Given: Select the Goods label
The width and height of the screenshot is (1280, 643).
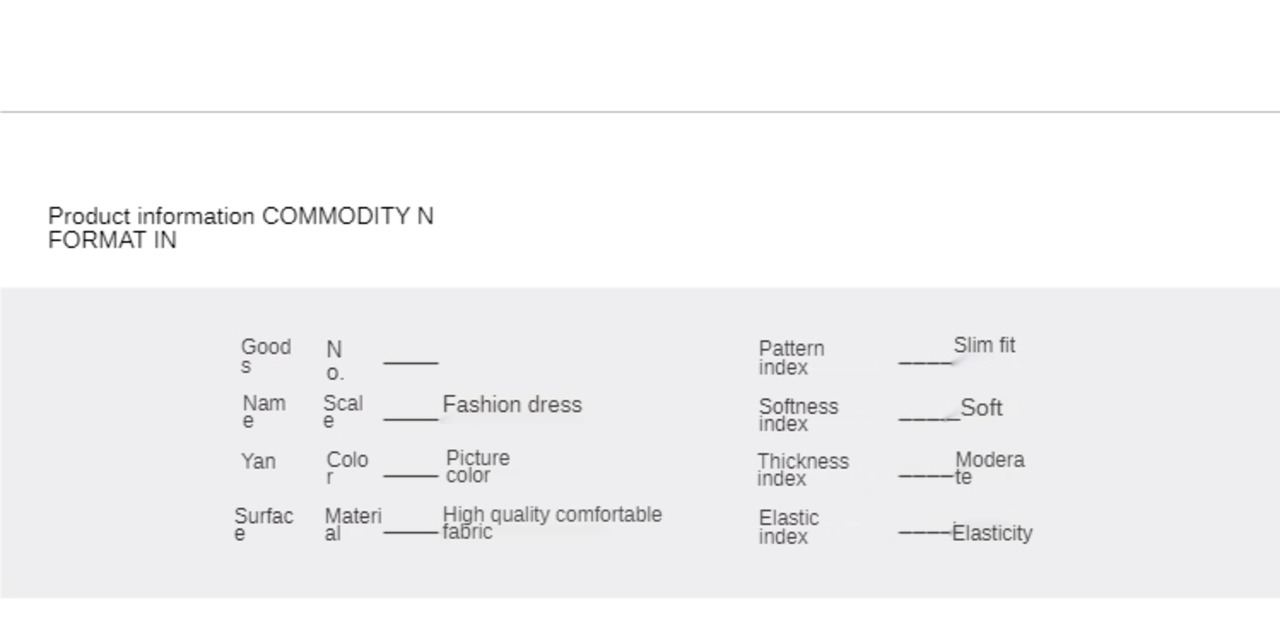Looking at the screenshot, I should tap(265, 355).
